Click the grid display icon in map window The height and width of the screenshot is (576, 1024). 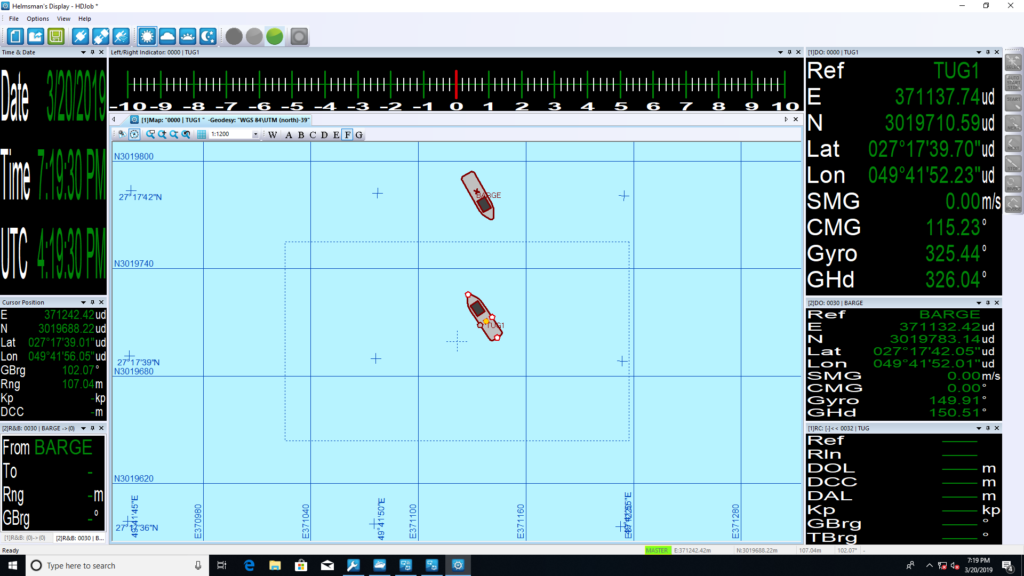201,134
